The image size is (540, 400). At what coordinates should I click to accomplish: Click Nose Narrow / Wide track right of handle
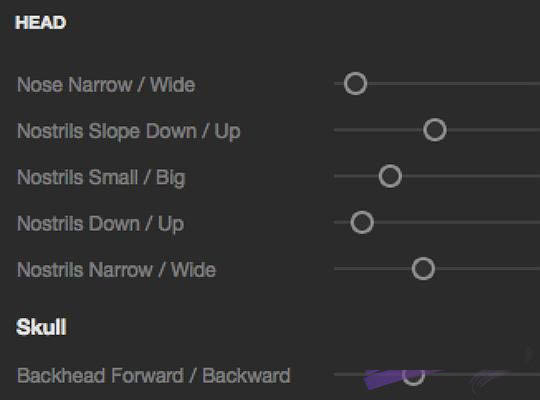[x=454, y=83]
